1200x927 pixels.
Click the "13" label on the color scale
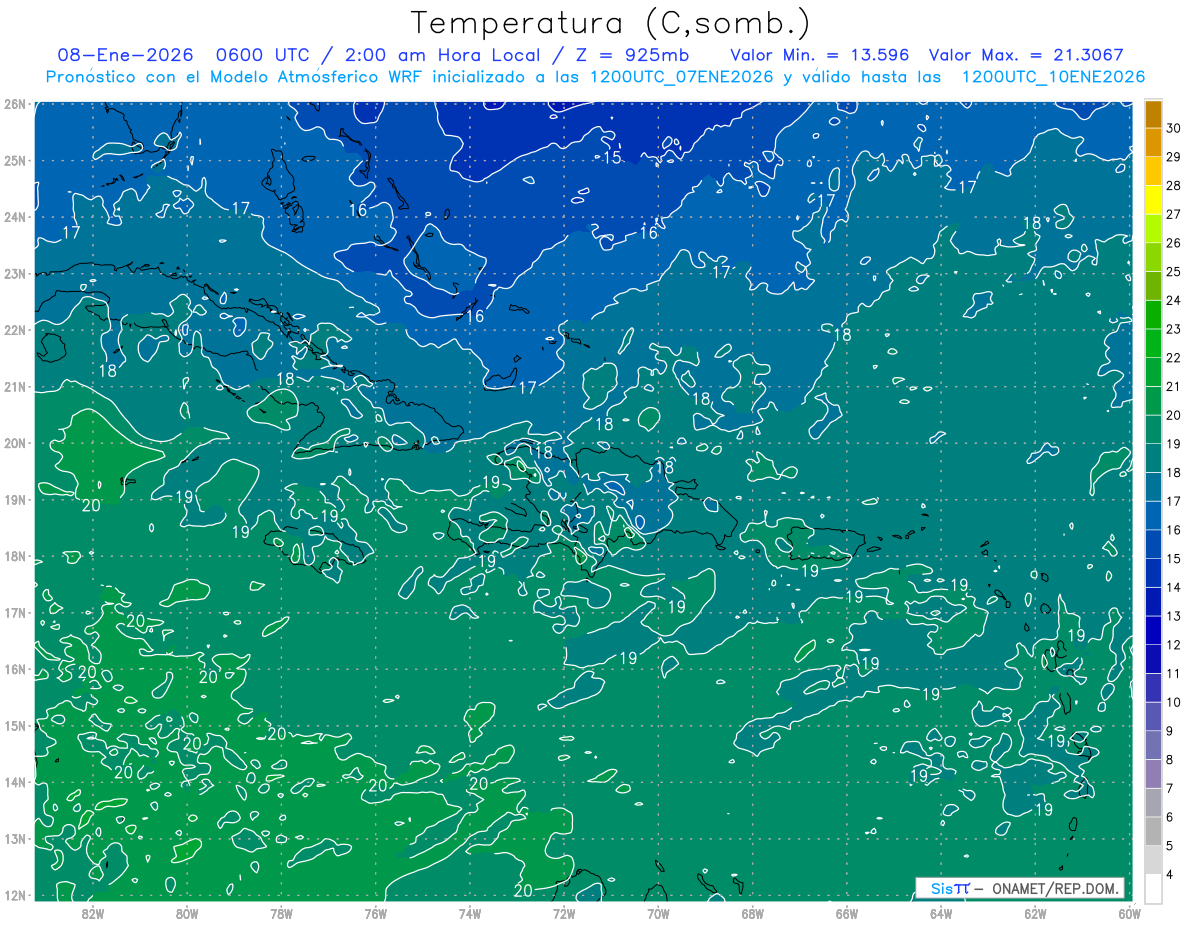click(x=1174, y=616)
